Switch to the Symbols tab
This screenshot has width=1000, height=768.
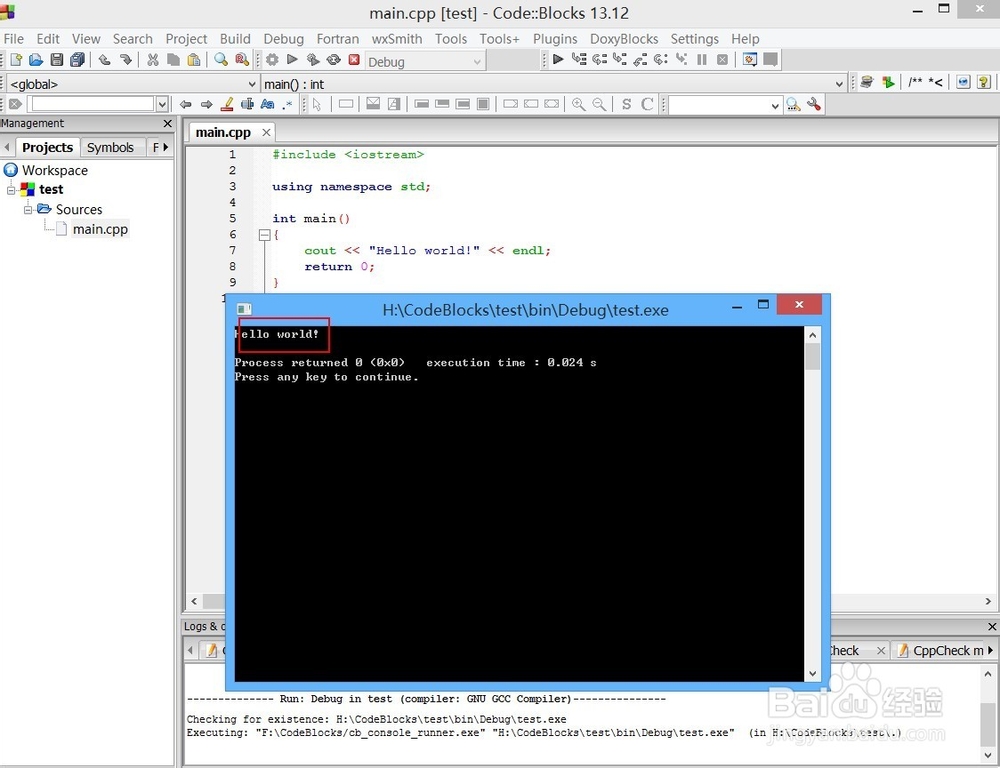(x=110, y=147)
